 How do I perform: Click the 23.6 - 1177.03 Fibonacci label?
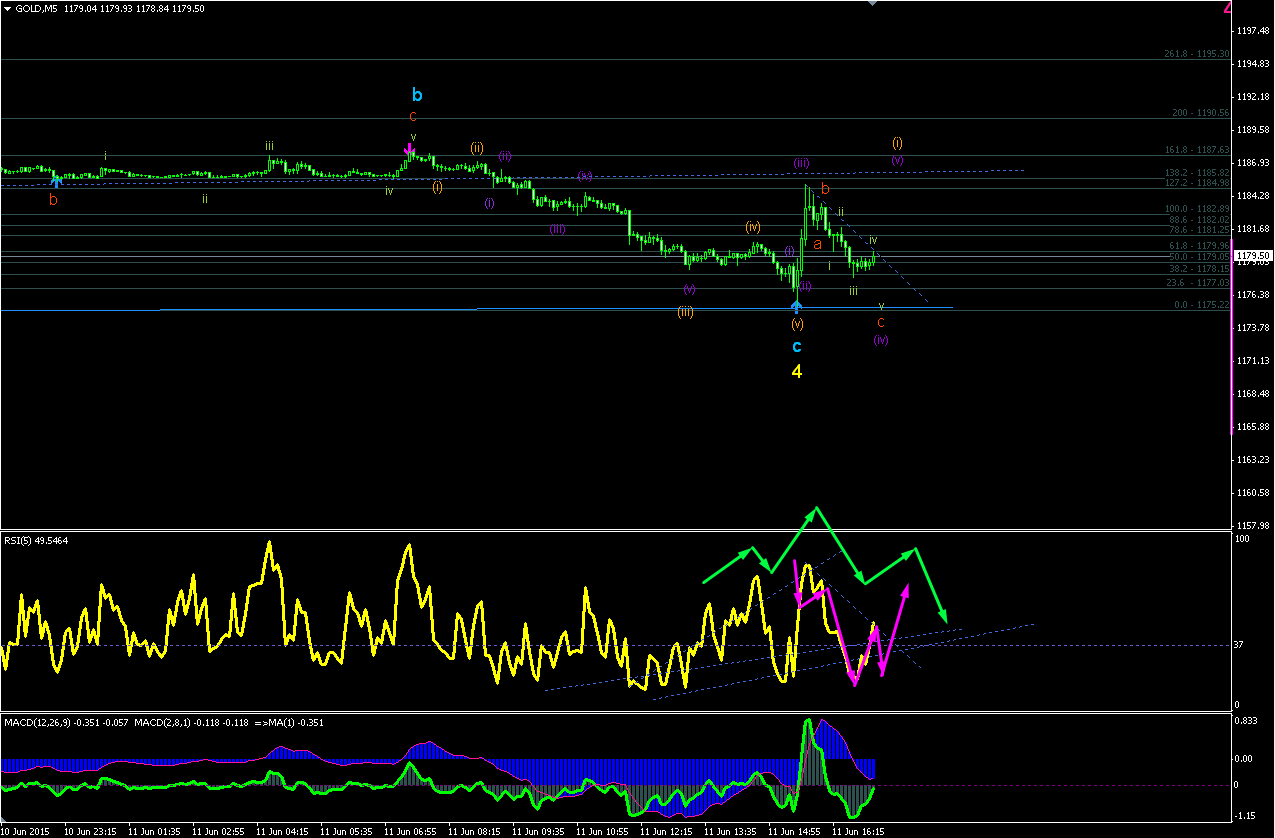[x=1199, y=283]
